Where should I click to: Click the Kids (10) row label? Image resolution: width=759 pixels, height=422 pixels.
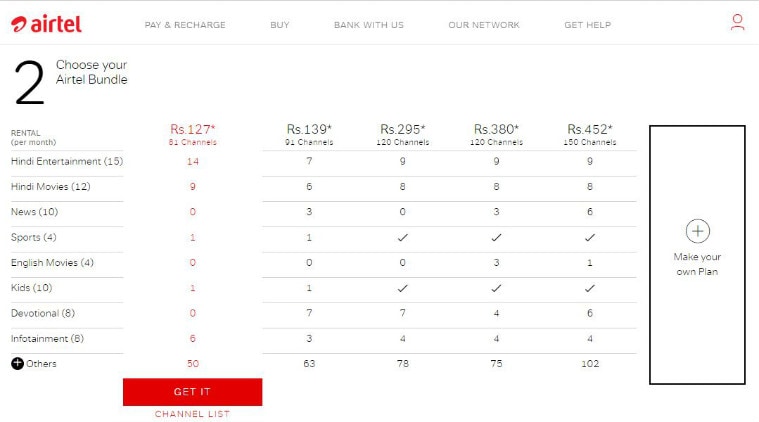pos(31,288)
